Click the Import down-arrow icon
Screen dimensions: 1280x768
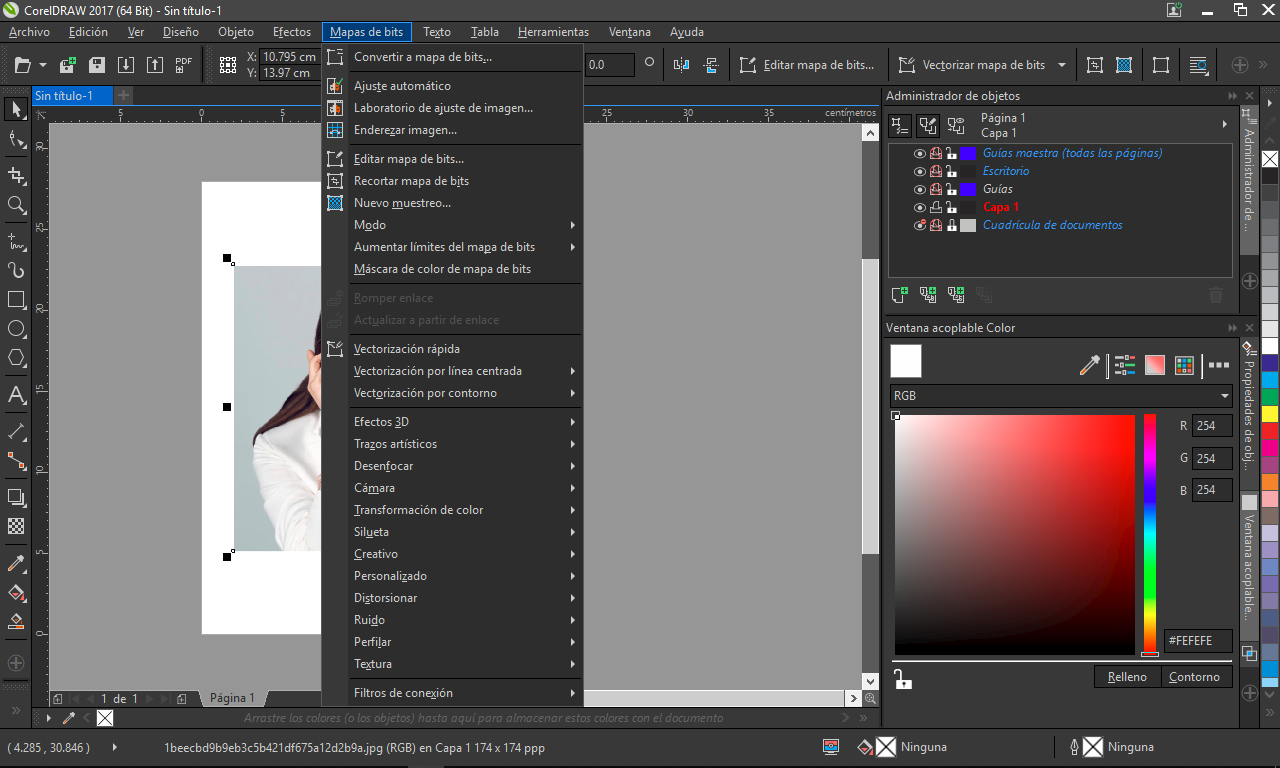pos(126,65)
